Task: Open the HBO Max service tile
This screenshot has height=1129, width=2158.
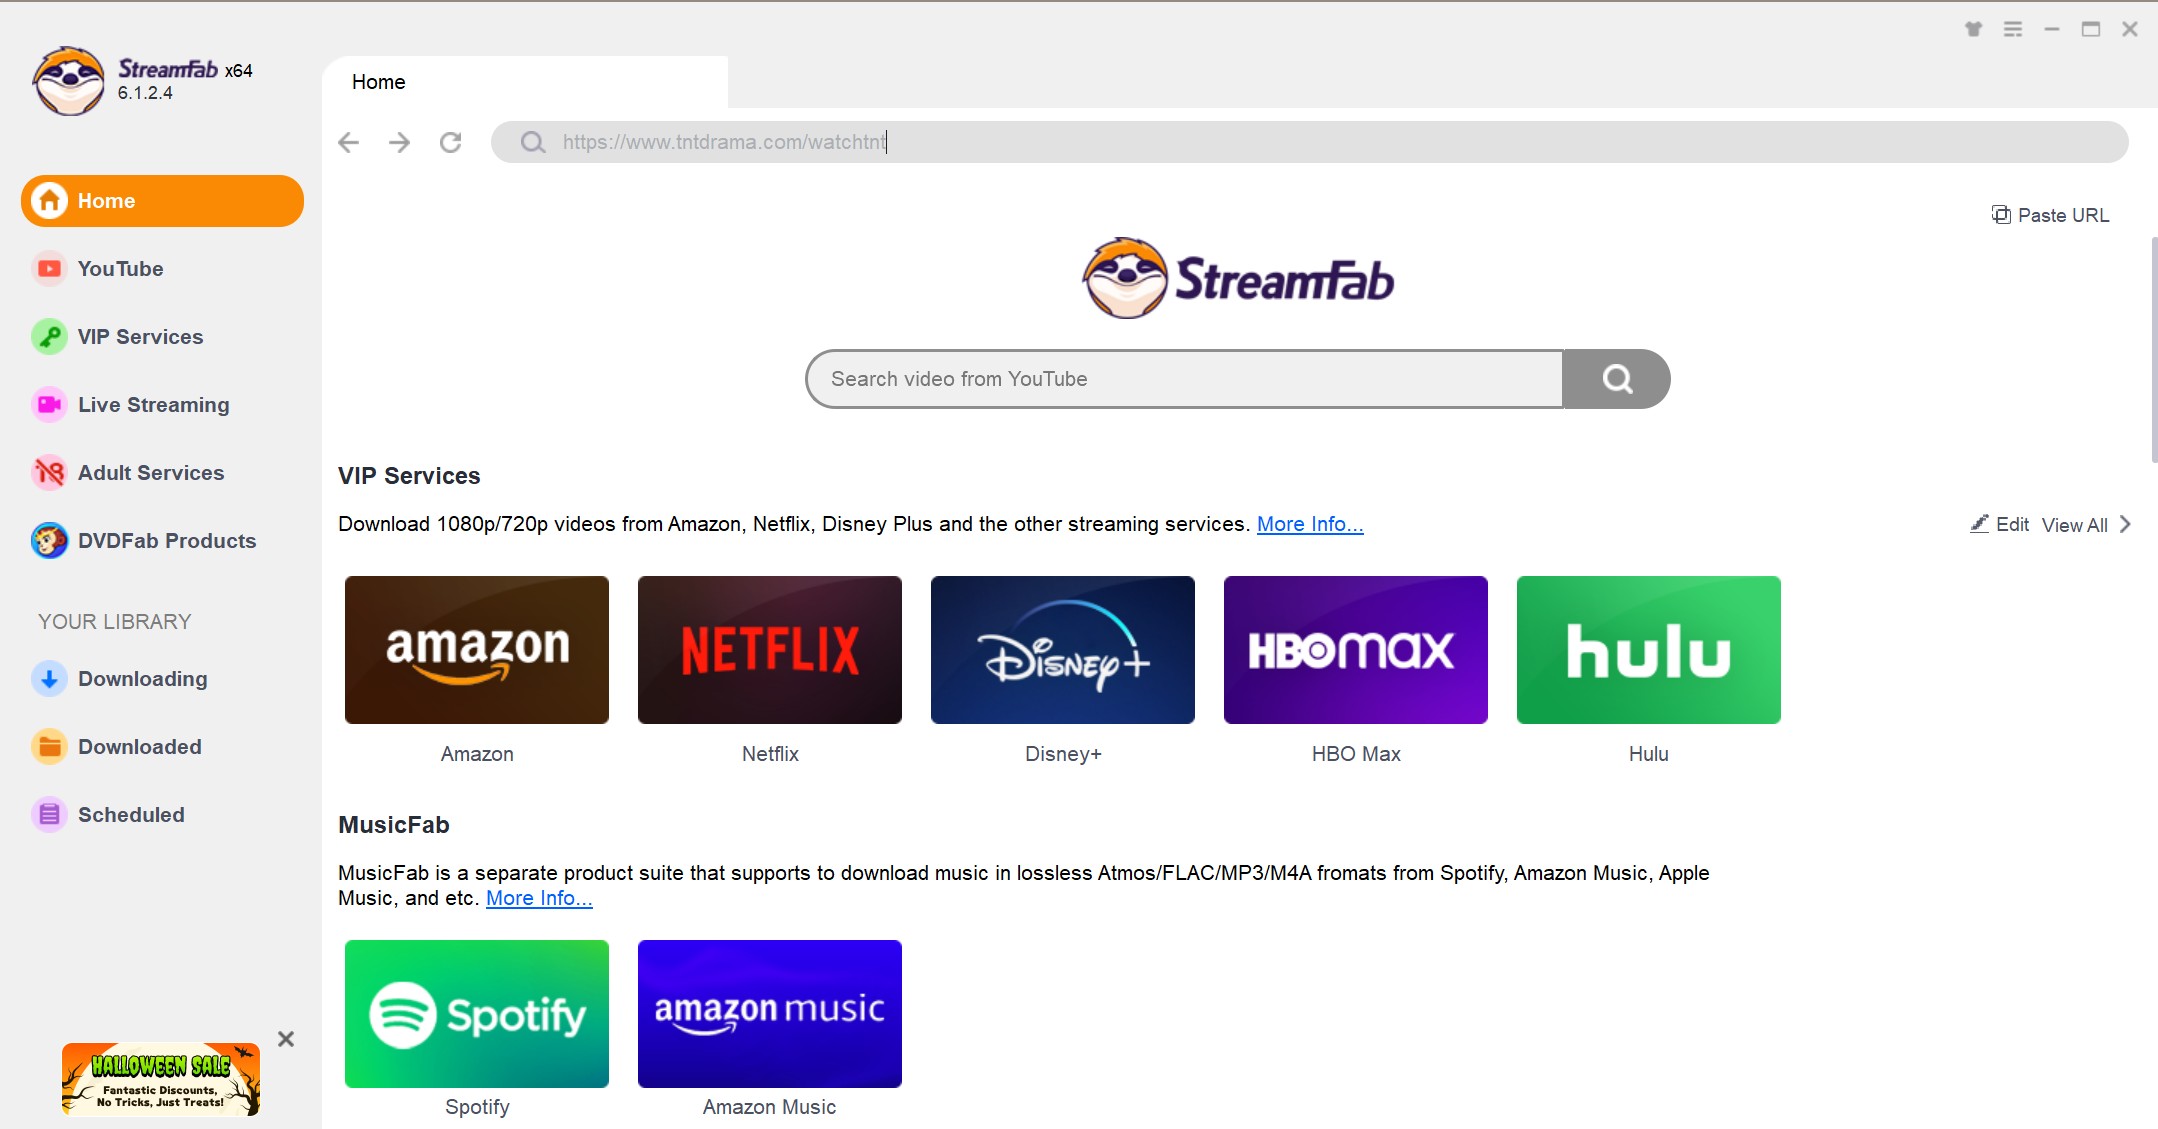Action: coord(1356,650)
